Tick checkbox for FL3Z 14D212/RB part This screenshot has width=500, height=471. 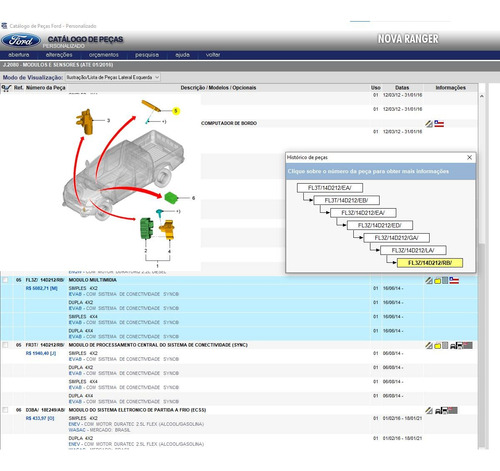[x=5, y=280]
